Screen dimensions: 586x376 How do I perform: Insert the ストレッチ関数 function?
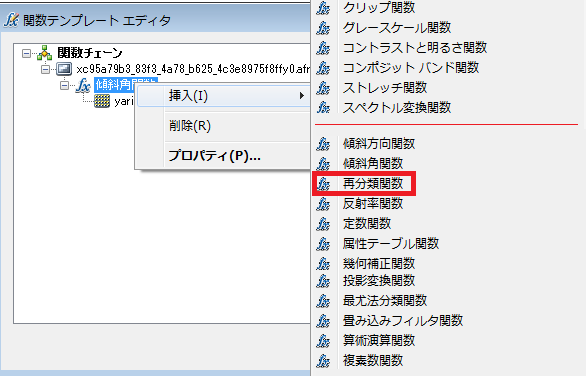point(385,88)
